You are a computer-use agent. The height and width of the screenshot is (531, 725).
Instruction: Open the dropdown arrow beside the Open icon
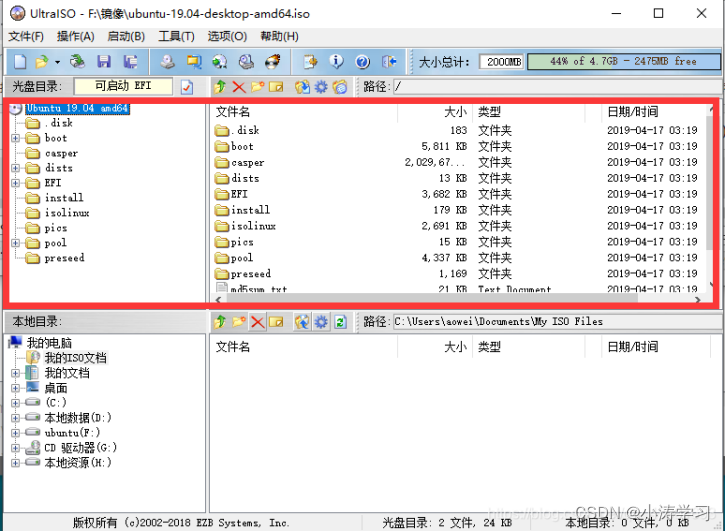click(x=57, y=62)
